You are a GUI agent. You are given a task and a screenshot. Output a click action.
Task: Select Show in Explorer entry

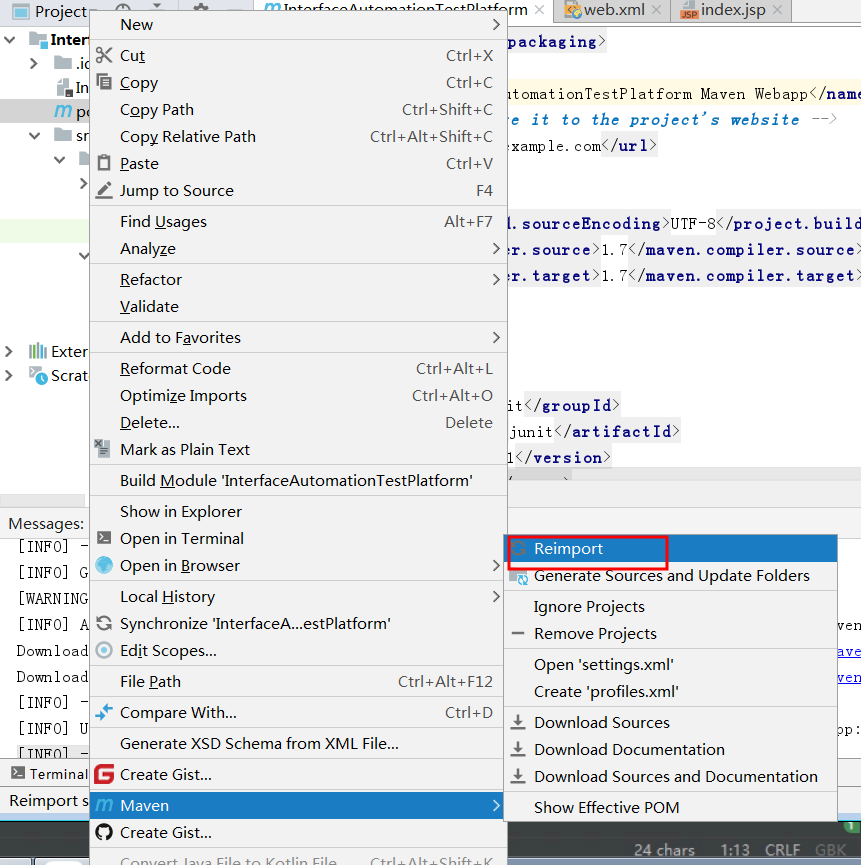coord(298,511)
